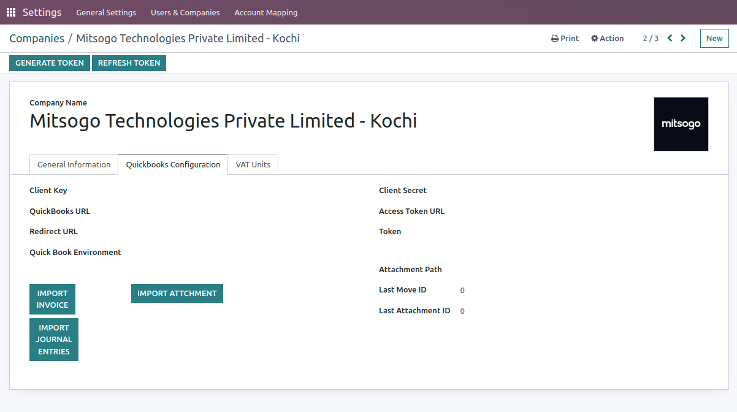Screen dimensions: 737x412
Task: Click the Import Invoice button
Action: [x=52, y=299]
